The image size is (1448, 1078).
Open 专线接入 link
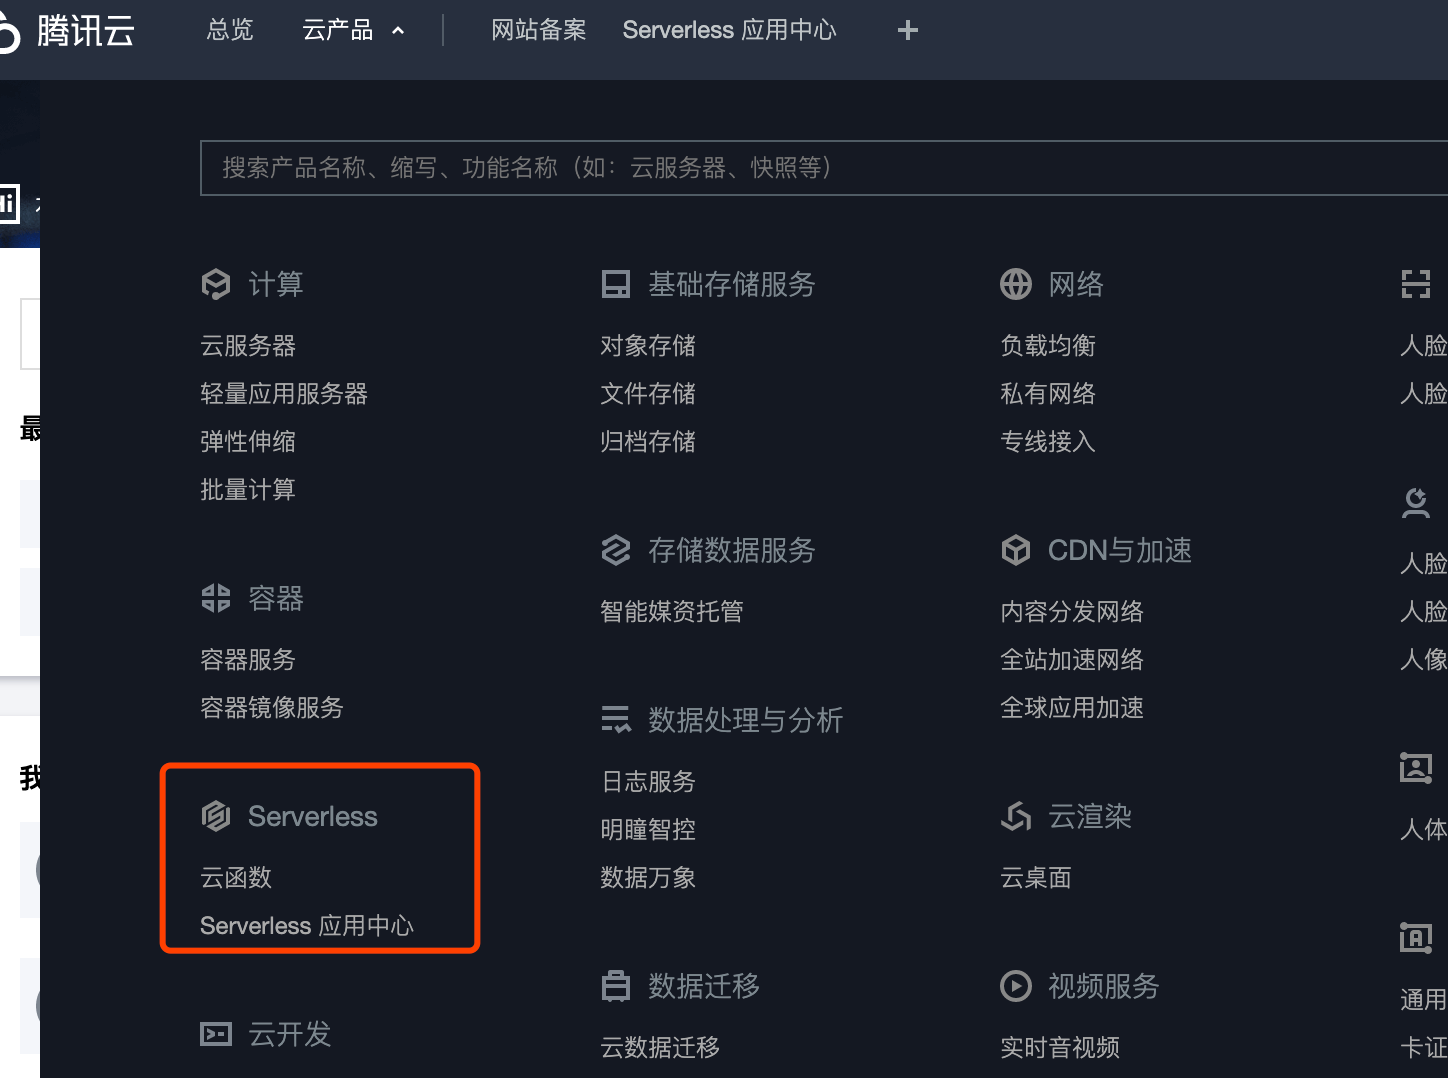click(x=1048, y=442)
